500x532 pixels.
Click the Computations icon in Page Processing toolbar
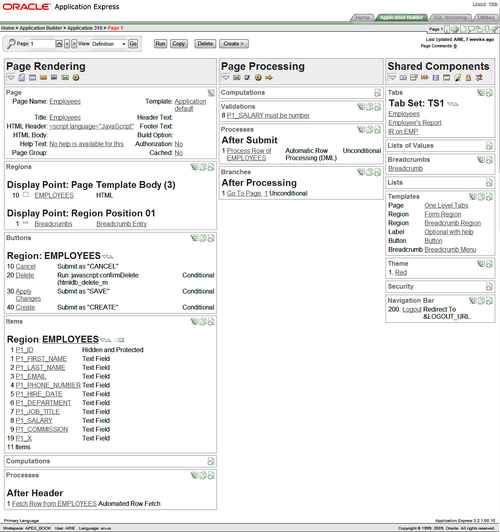point(237,78)
